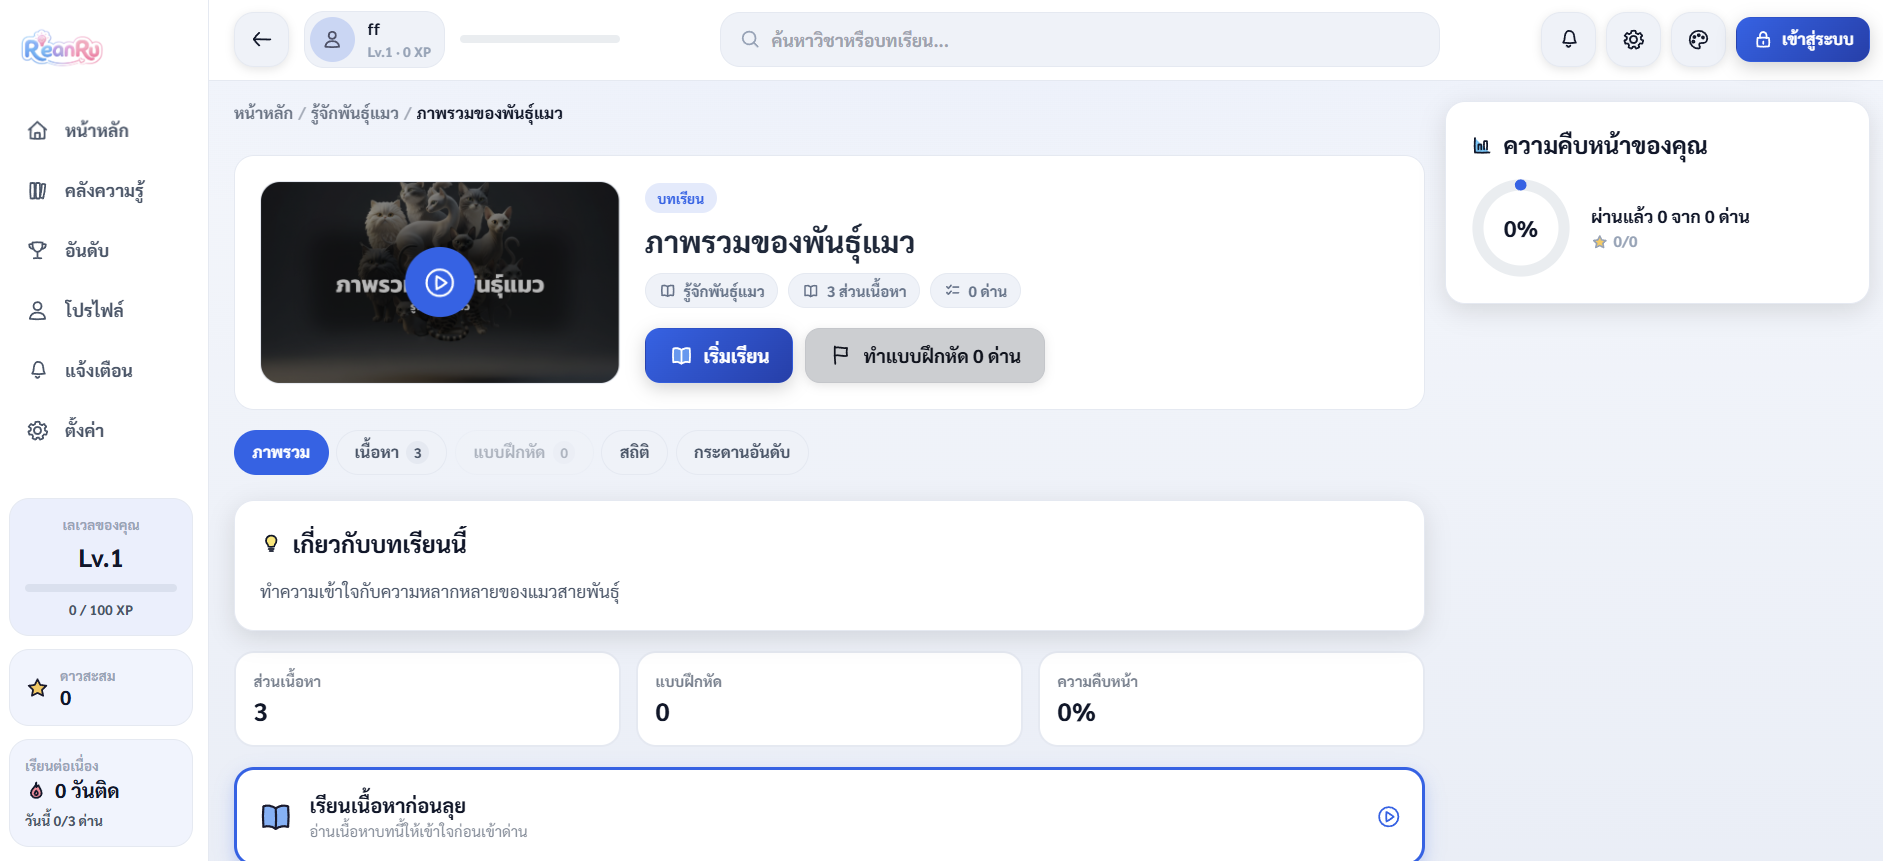This screenshot has width=1883, height=861.
Task: Click the search magnifier icon
Action: (750, 40)
